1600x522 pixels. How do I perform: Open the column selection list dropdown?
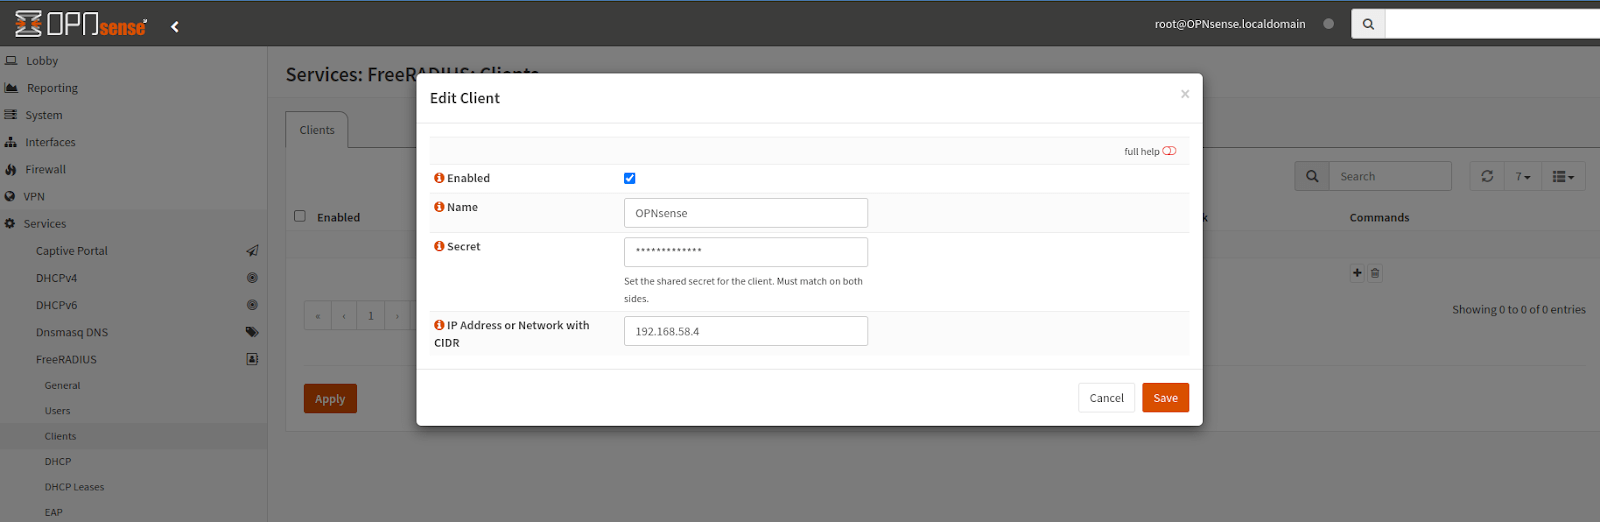(x=1563, y=176)
